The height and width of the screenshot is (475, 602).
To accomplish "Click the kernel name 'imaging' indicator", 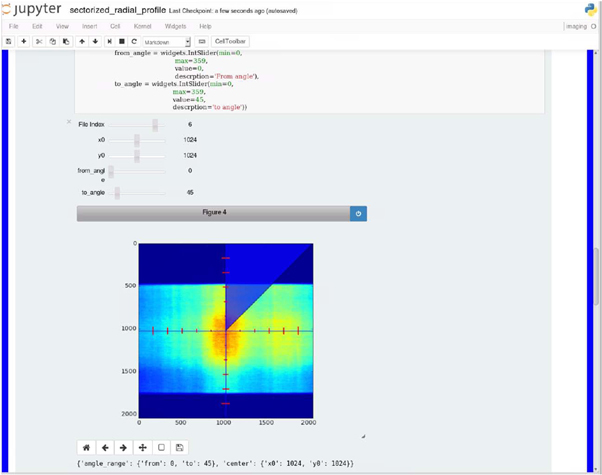I will pos(576,26).
